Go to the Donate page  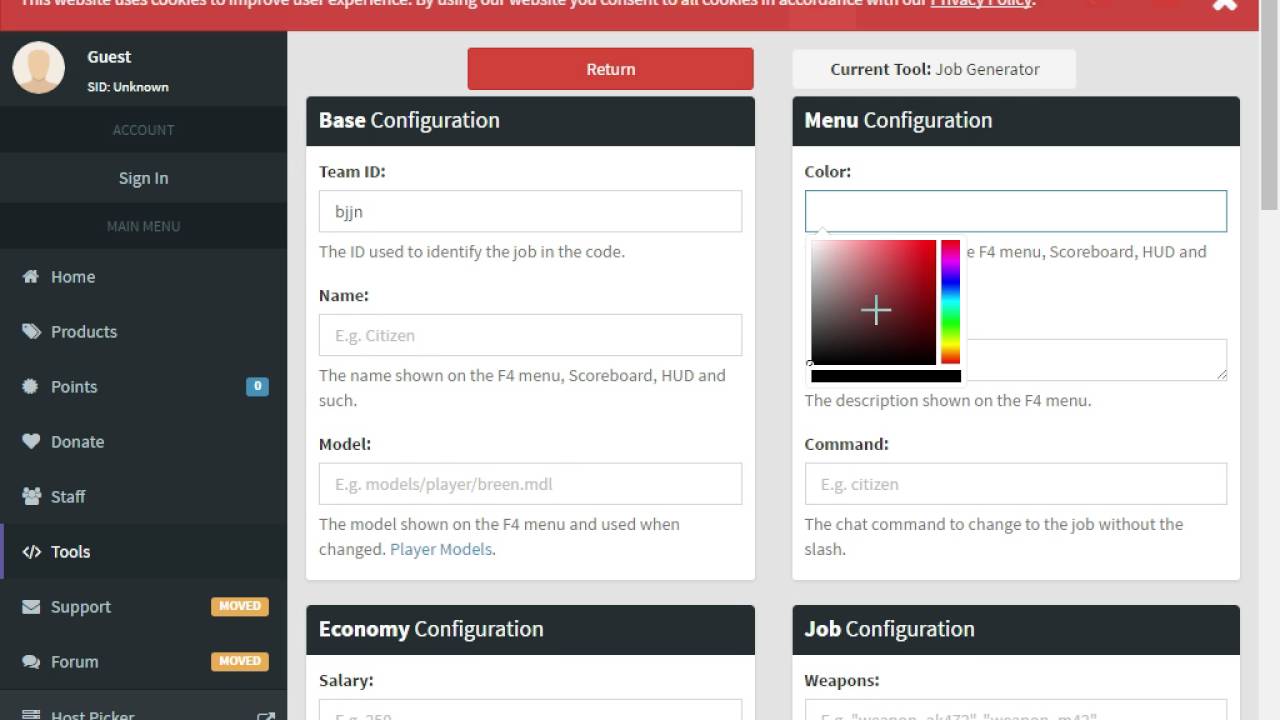(x=143, y=442)
